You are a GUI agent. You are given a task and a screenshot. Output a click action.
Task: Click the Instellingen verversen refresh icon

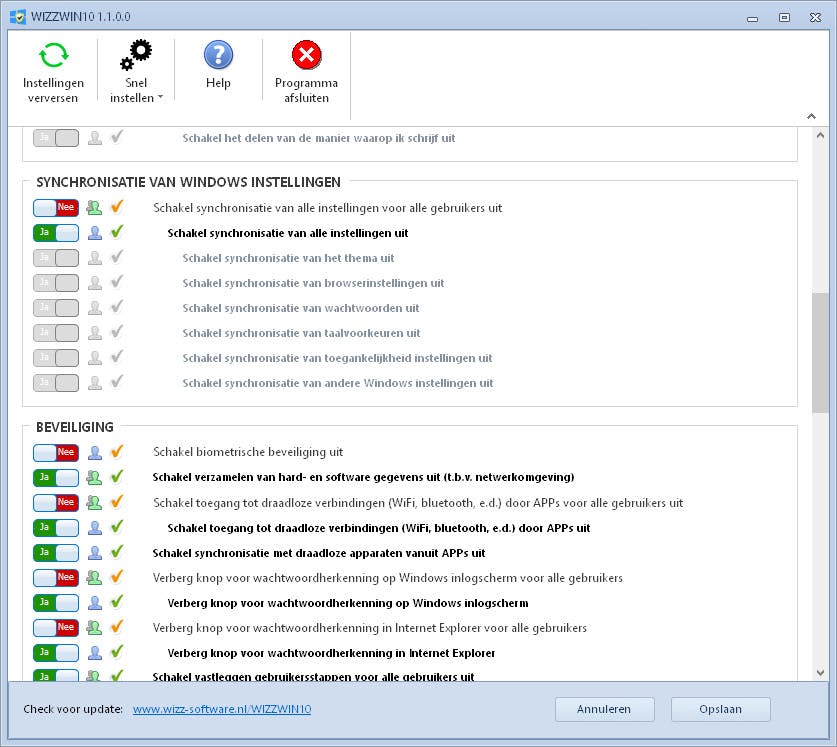pyautogui.click(x=53, y=55)
